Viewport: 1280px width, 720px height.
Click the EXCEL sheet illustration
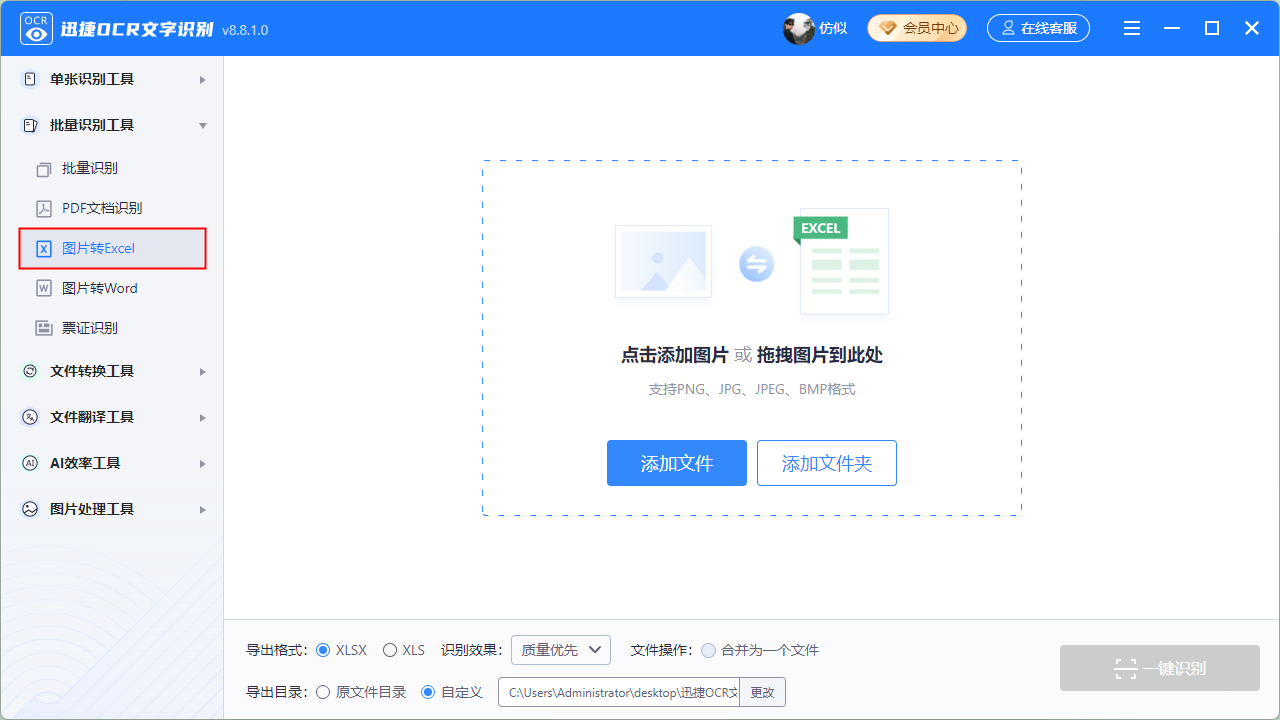[x=841, y=261]
